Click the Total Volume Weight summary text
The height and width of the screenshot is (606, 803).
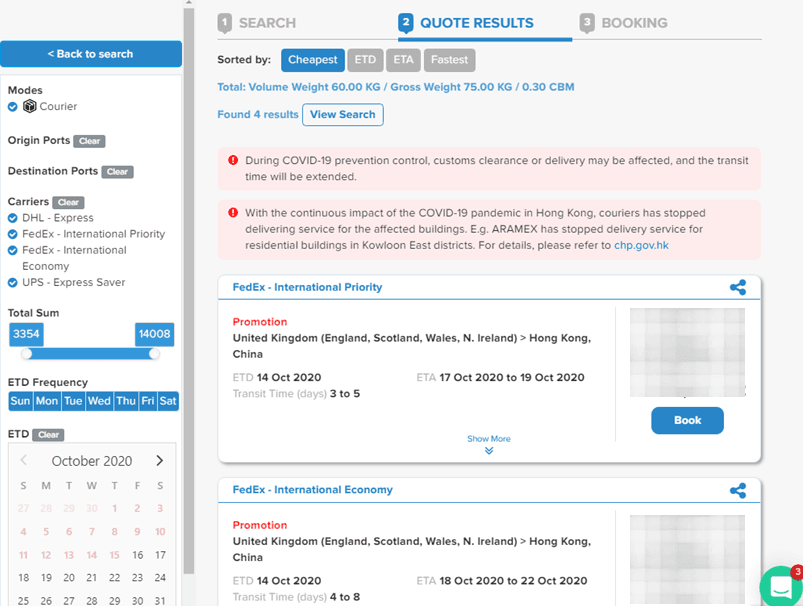pos(395,87)
